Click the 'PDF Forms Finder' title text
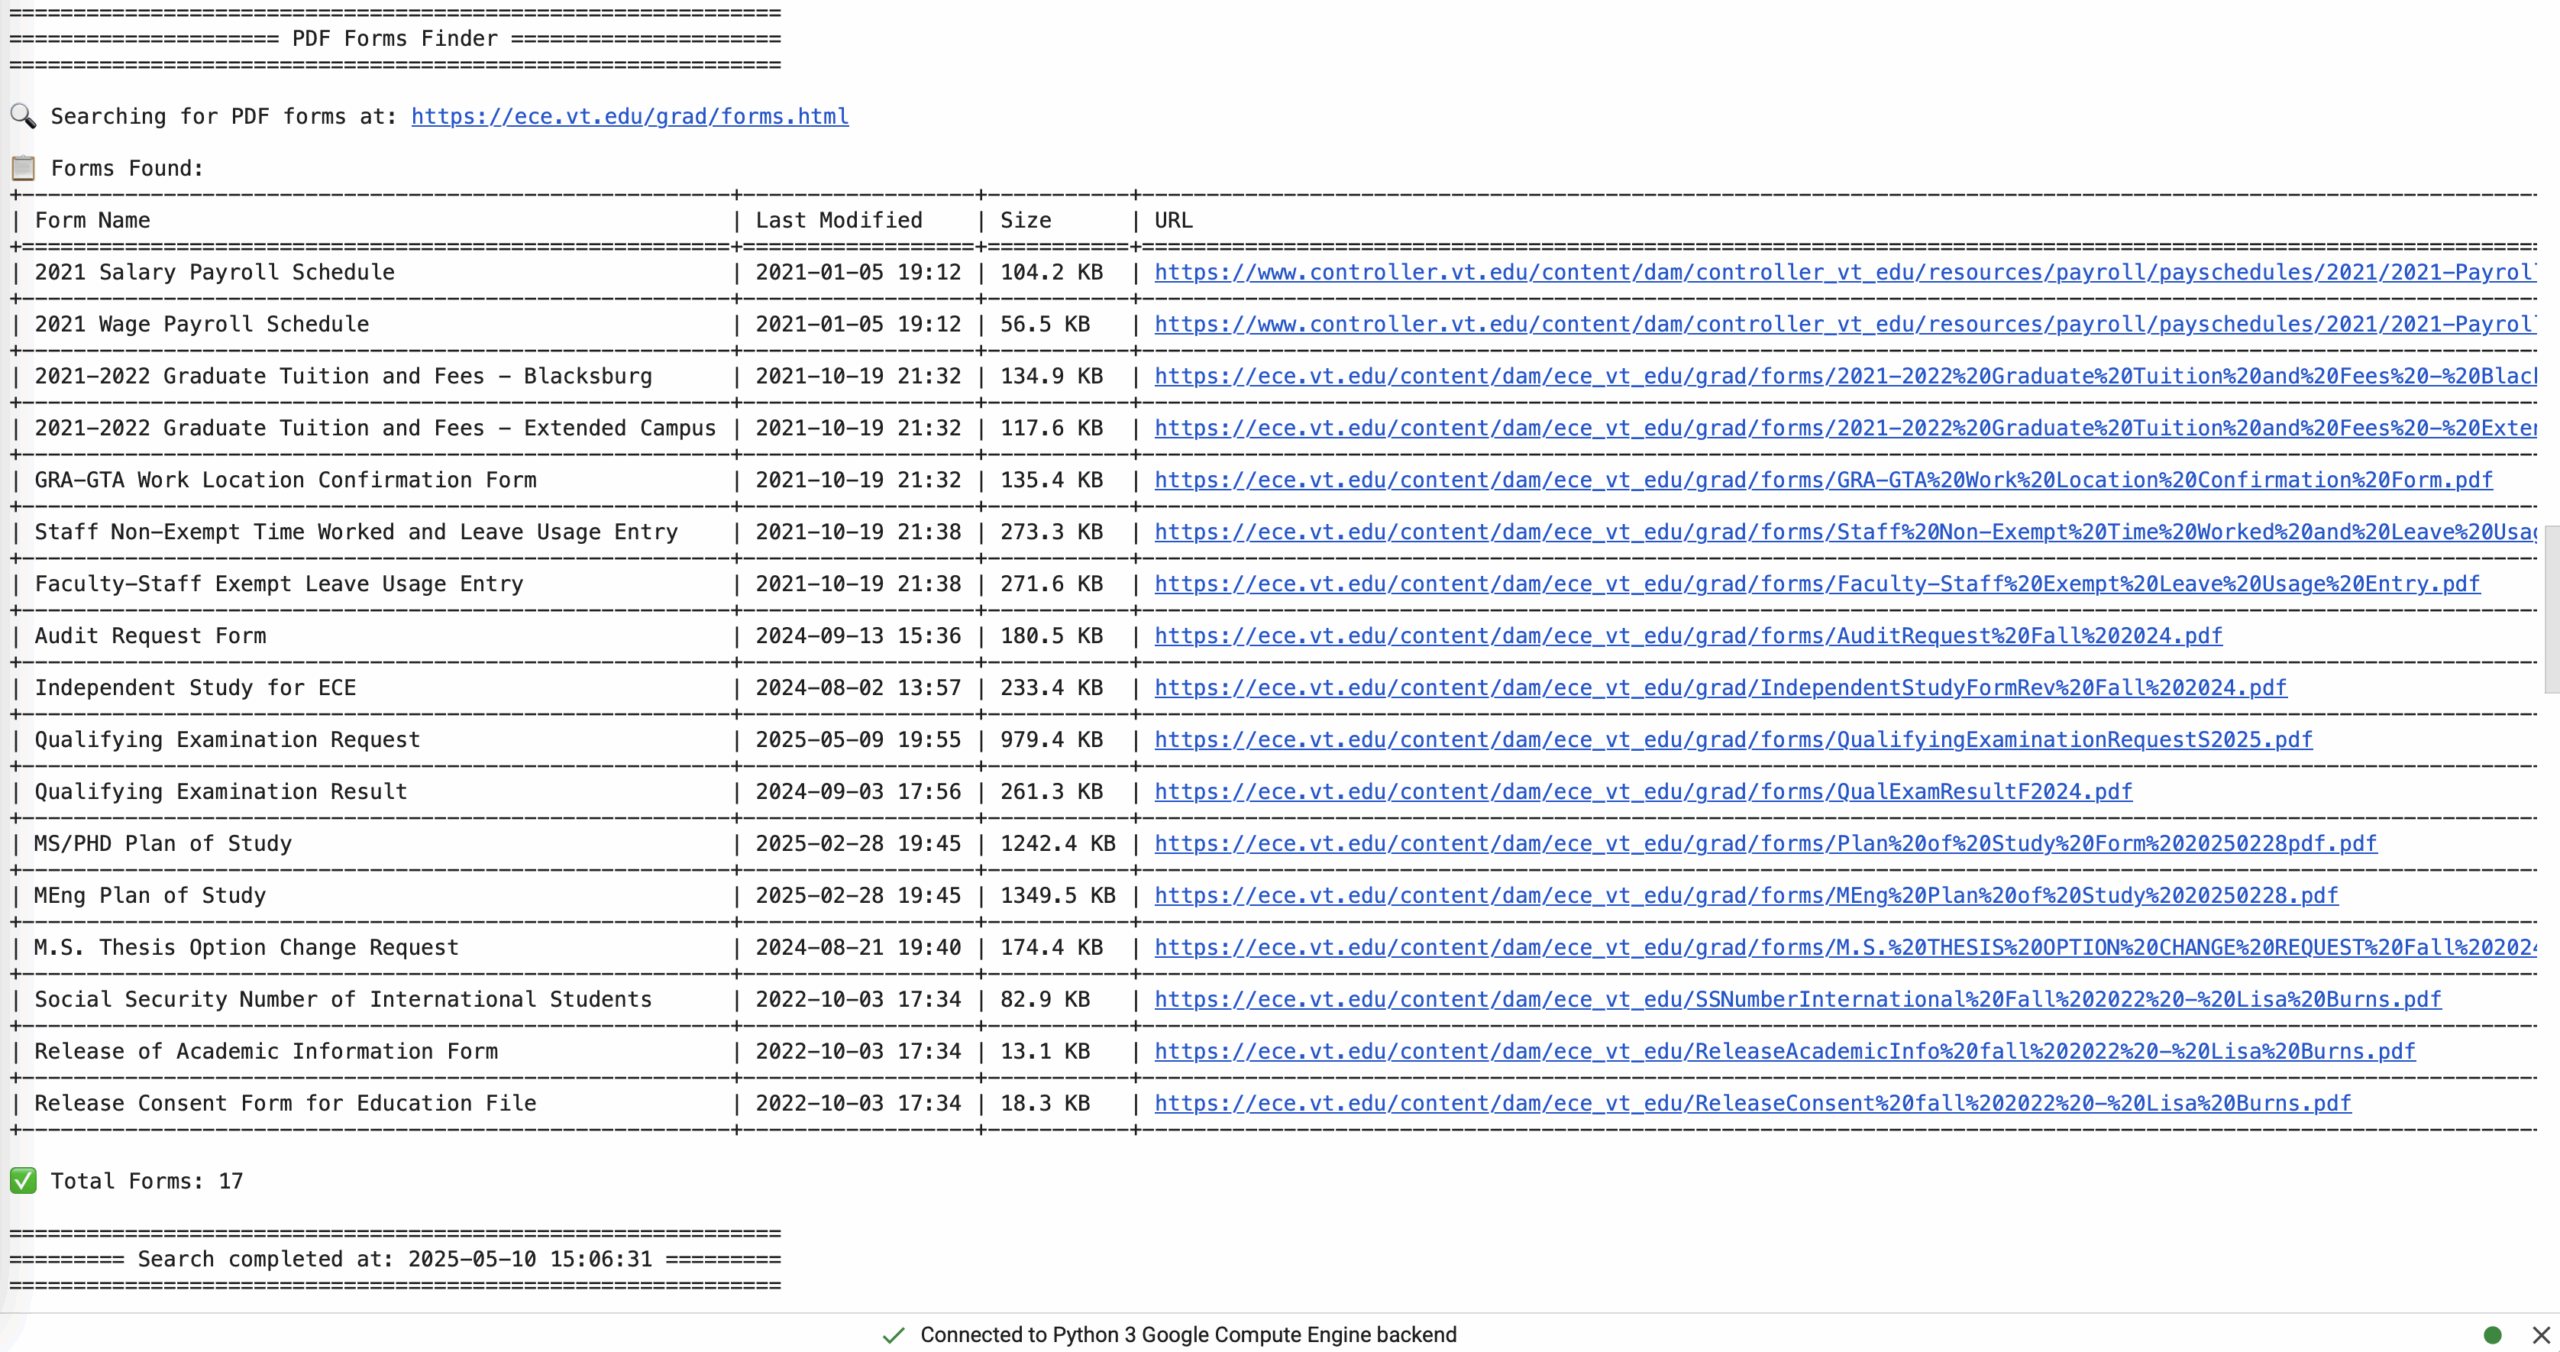 tap(395, 38)
